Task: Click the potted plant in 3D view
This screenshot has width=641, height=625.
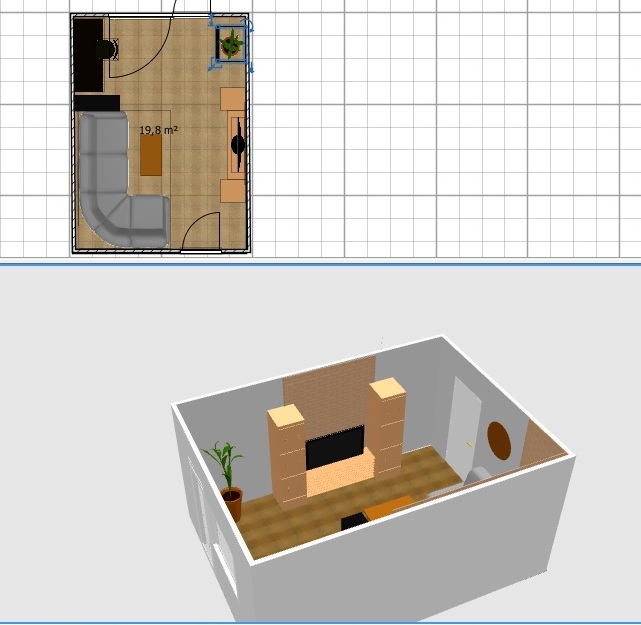Action: (x=226, y=475)
